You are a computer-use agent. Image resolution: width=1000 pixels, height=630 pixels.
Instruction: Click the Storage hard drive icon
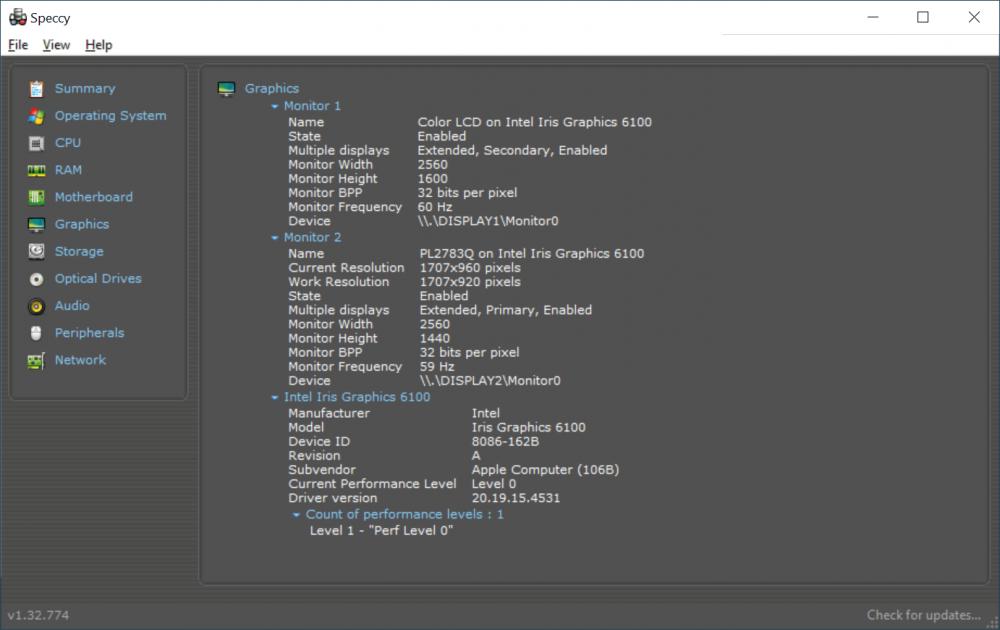[x=36, y=251]
